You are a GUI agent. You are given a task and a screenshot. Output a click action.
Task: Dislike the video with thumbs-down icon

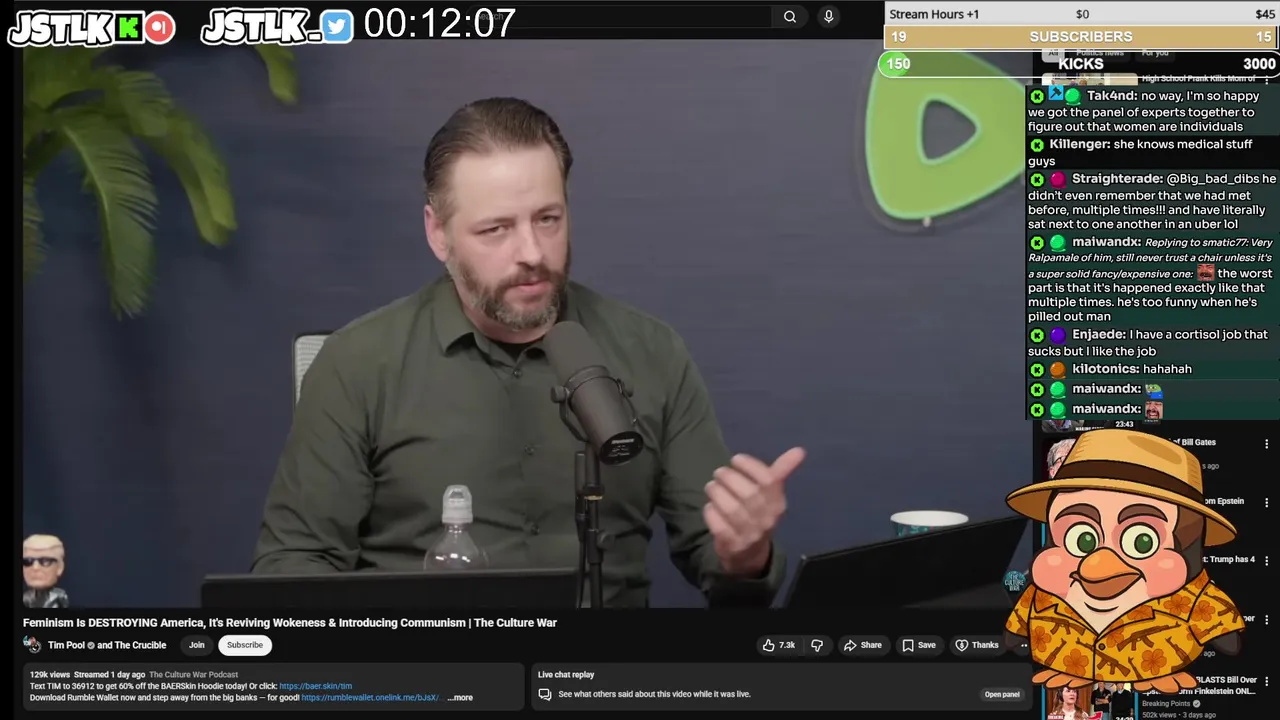pyautogui.click(x=817, y=645)
